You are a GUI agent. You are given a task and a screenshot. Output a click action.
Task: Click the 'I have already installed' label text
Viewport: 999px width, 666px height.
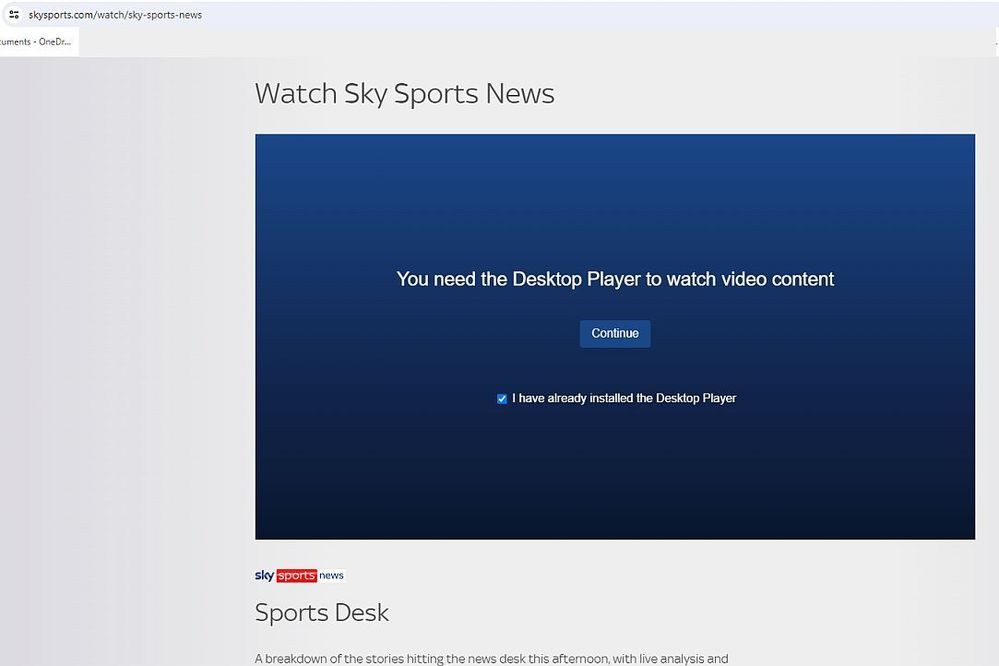tap(624, 398)
